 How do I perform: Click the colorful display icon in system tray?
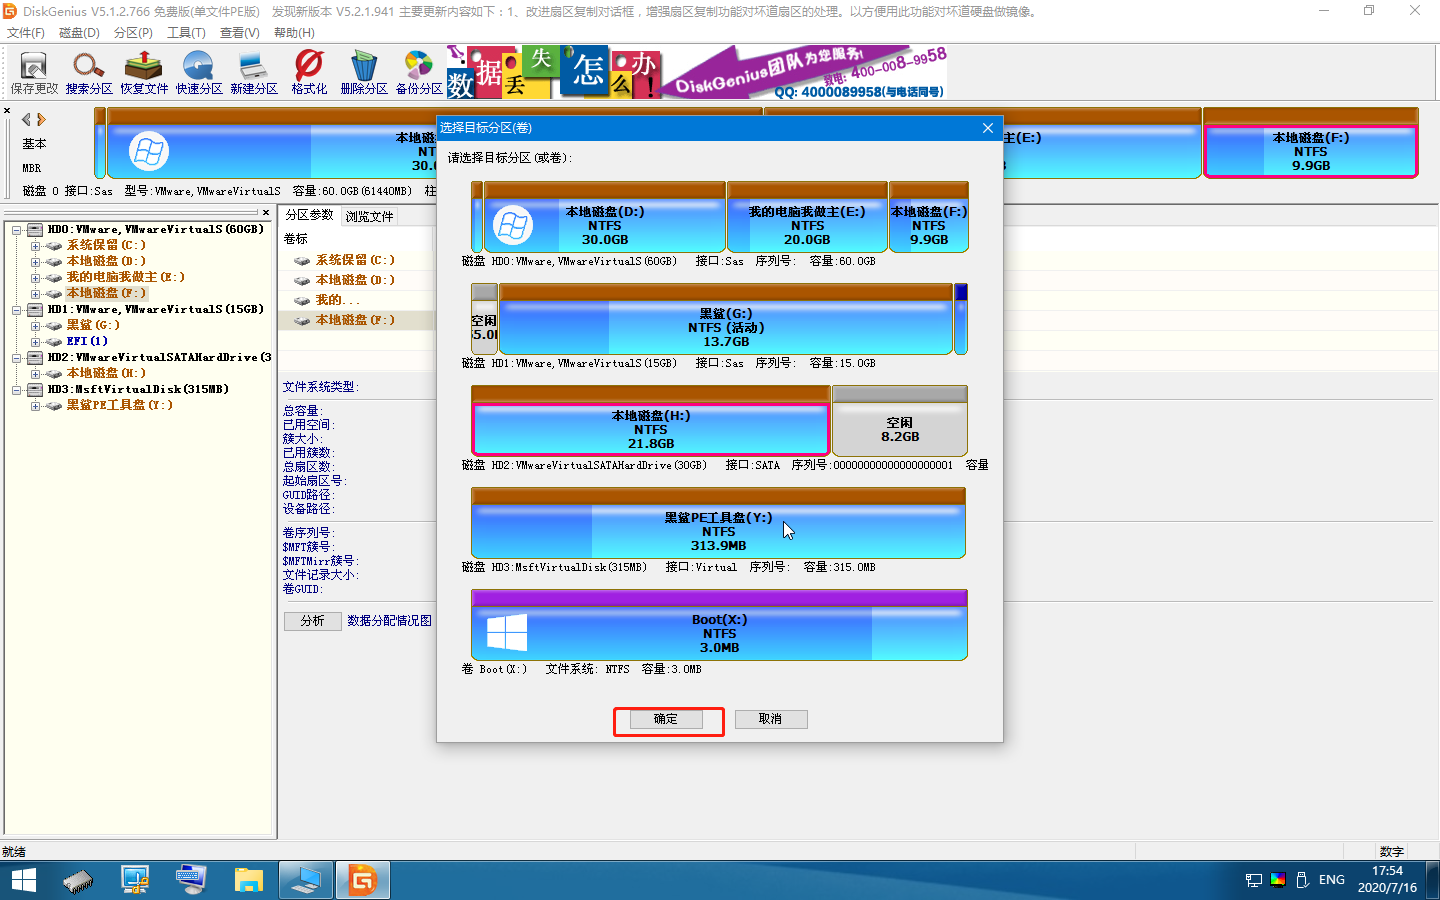(x=1278, y=880)
